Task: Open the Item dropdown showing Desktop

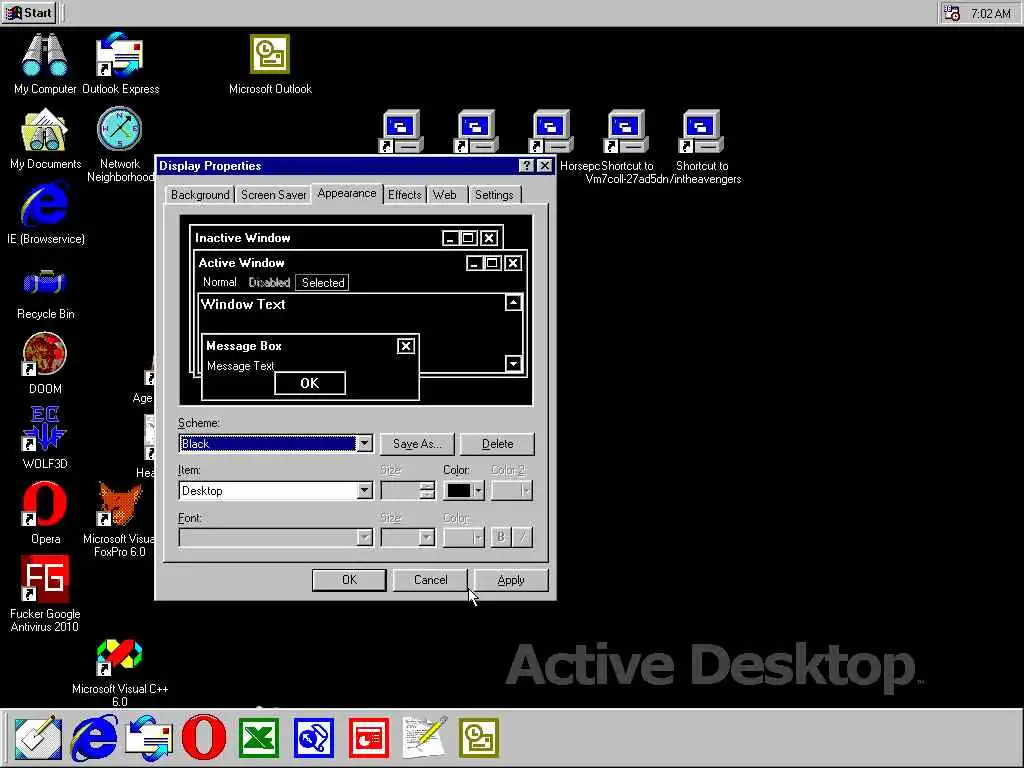Action: (x=364, y=491)
